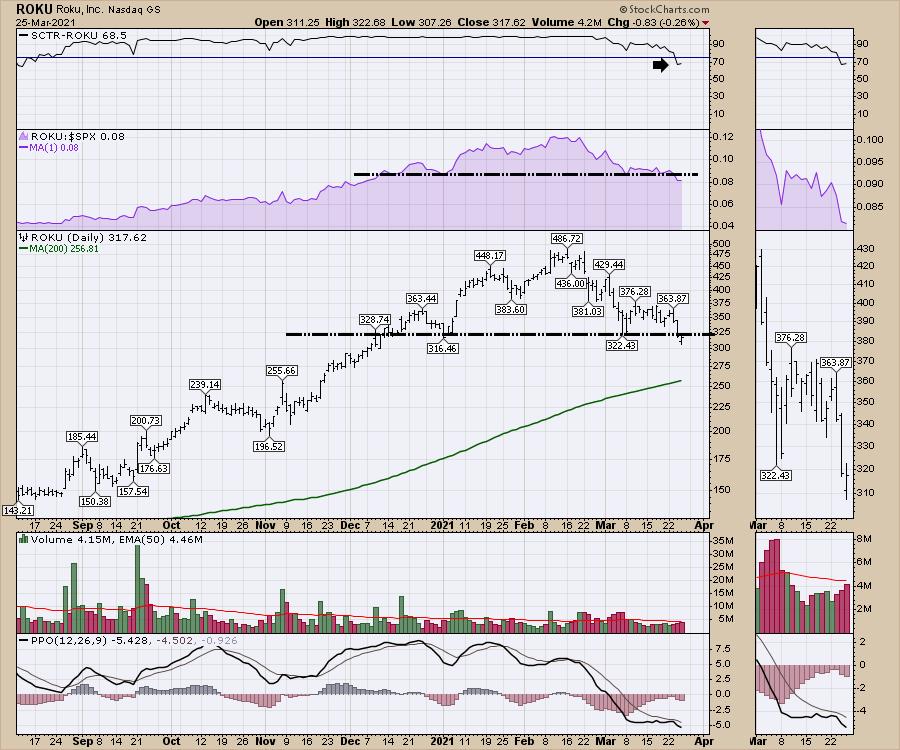Image resolution: width=900 pixels, height=750 pixels.
Task: Click the 486.72 peak price label
Action: (x=567, y=238)
